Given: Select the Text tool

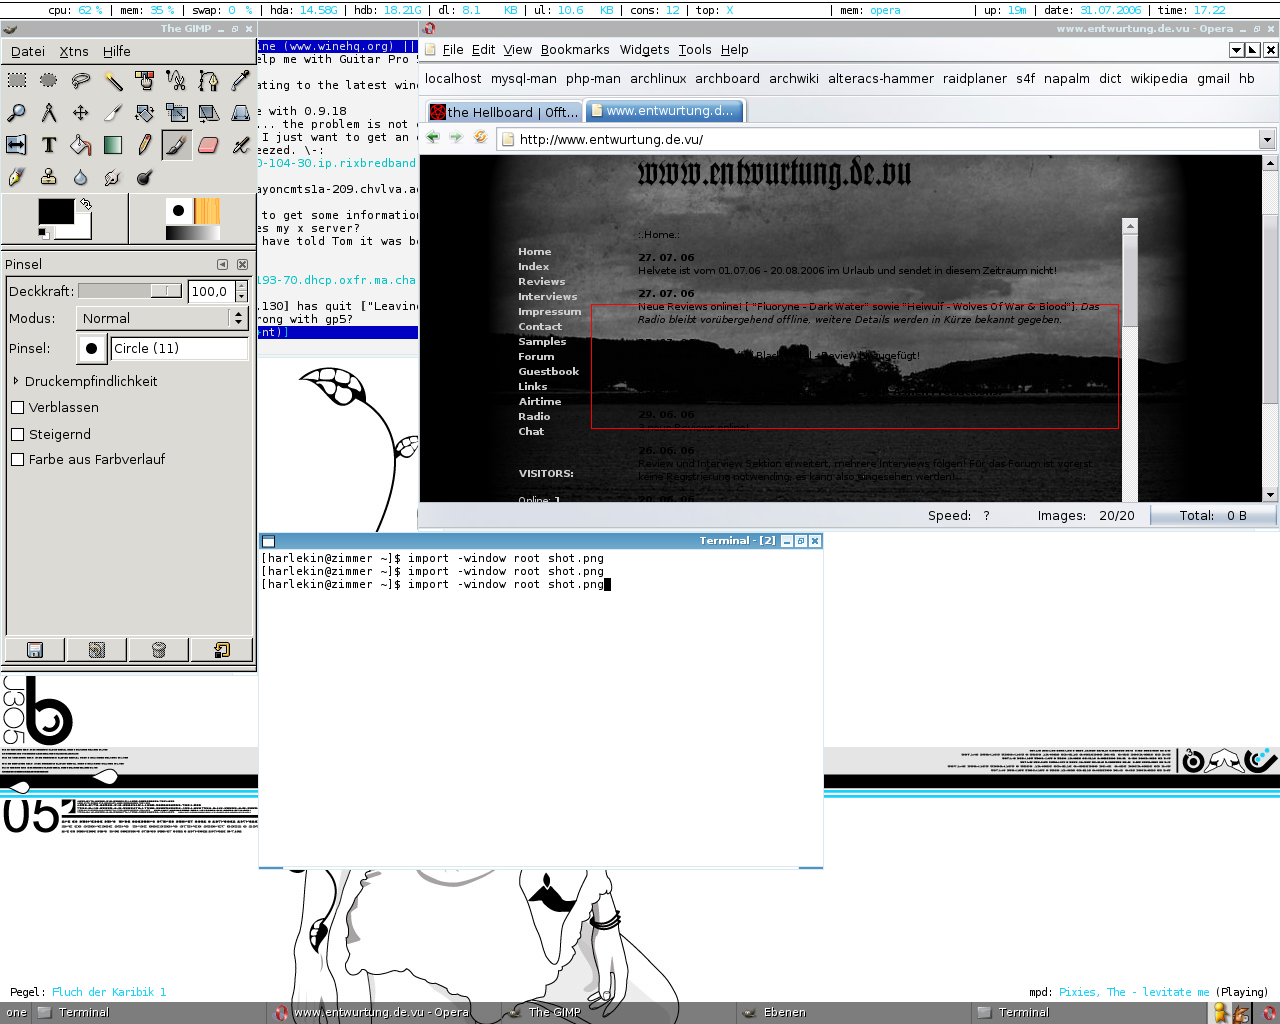Looking at the screenshot, I should pyautogui.click(x=49, y=146).
